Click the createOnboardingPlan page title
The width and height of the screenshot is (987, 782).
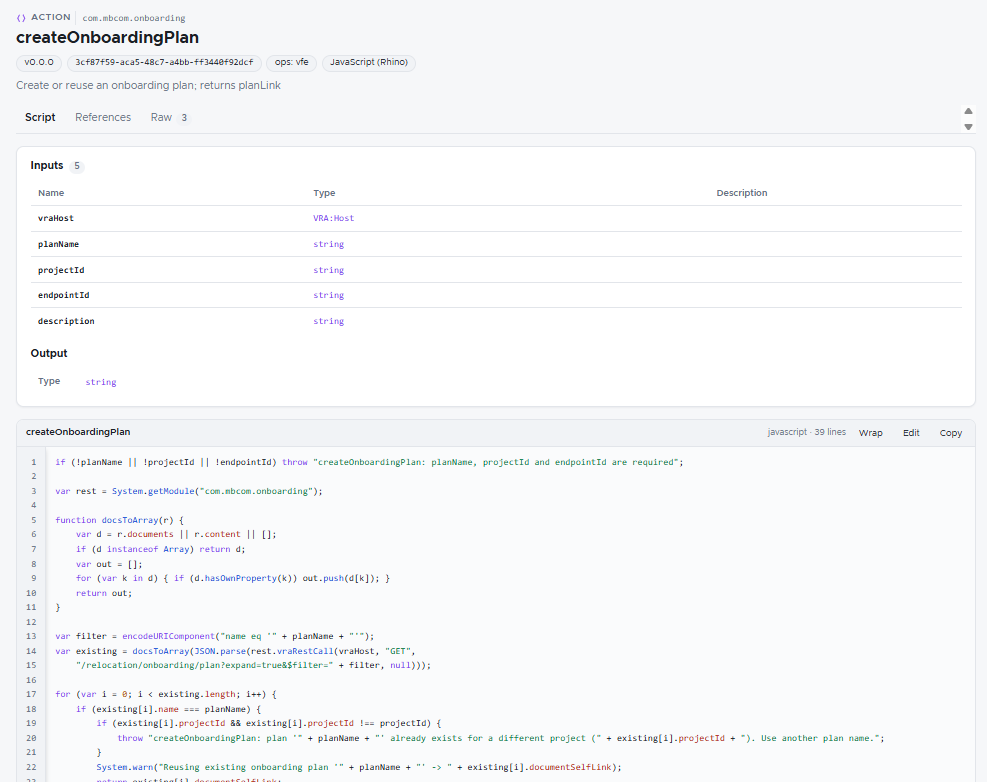point(108,37)
